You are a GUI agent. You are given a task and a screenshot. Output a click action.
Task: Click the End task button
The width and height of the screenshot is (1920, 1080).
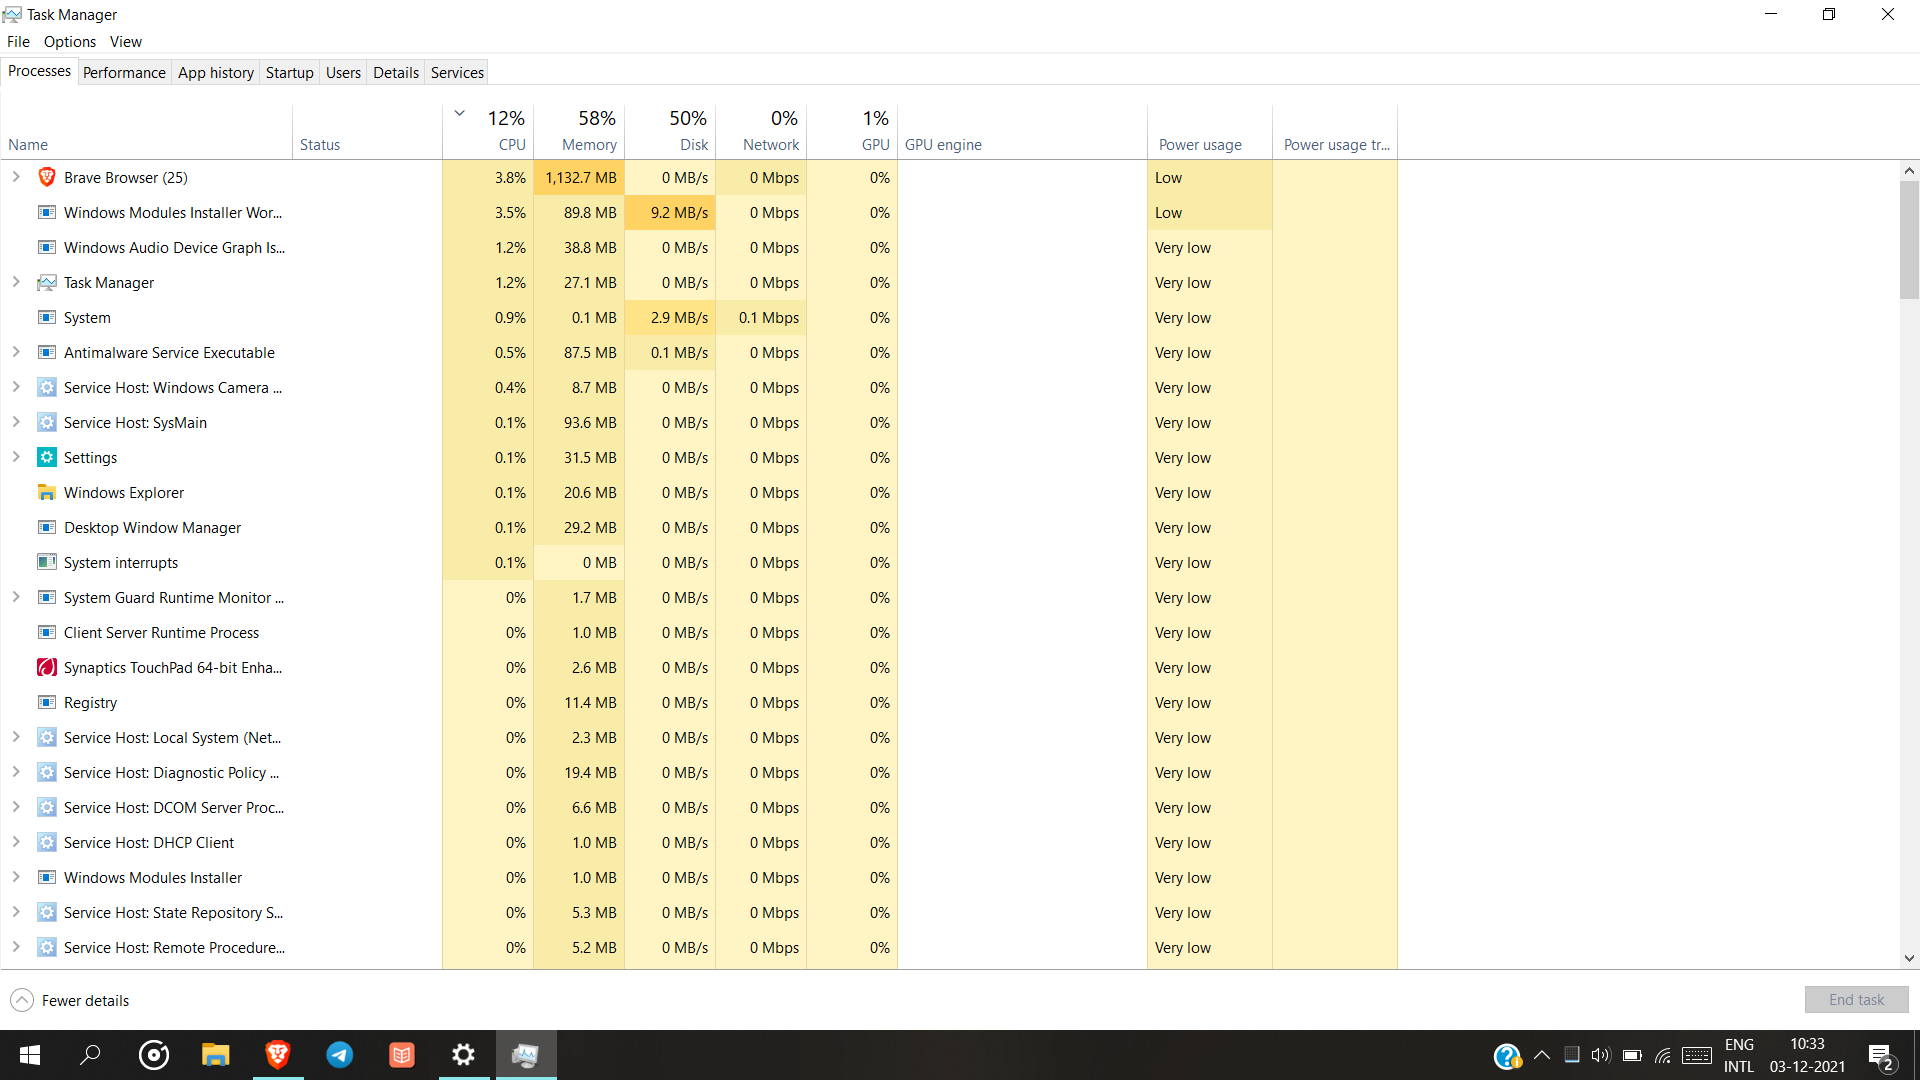tap(1856, 999)
